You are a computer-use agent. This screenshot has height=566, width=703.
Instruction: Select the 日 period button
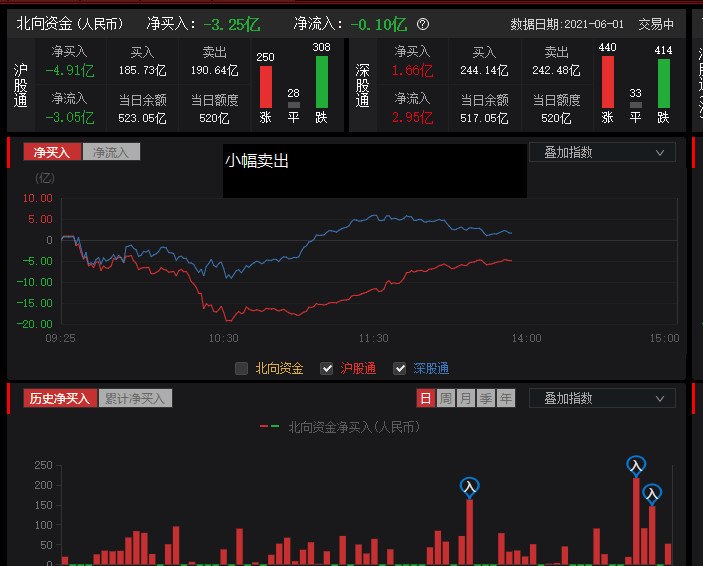[x=425, y=398]
